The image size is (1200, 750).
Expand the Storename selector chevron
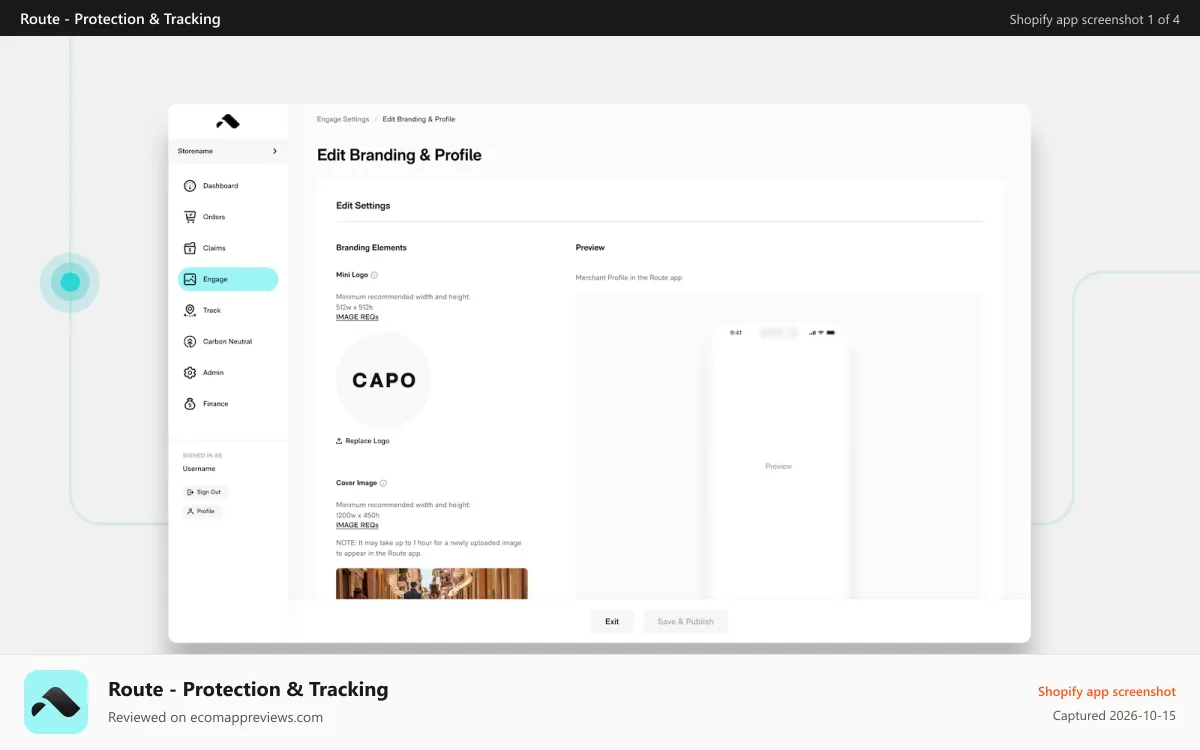(275, 151)
